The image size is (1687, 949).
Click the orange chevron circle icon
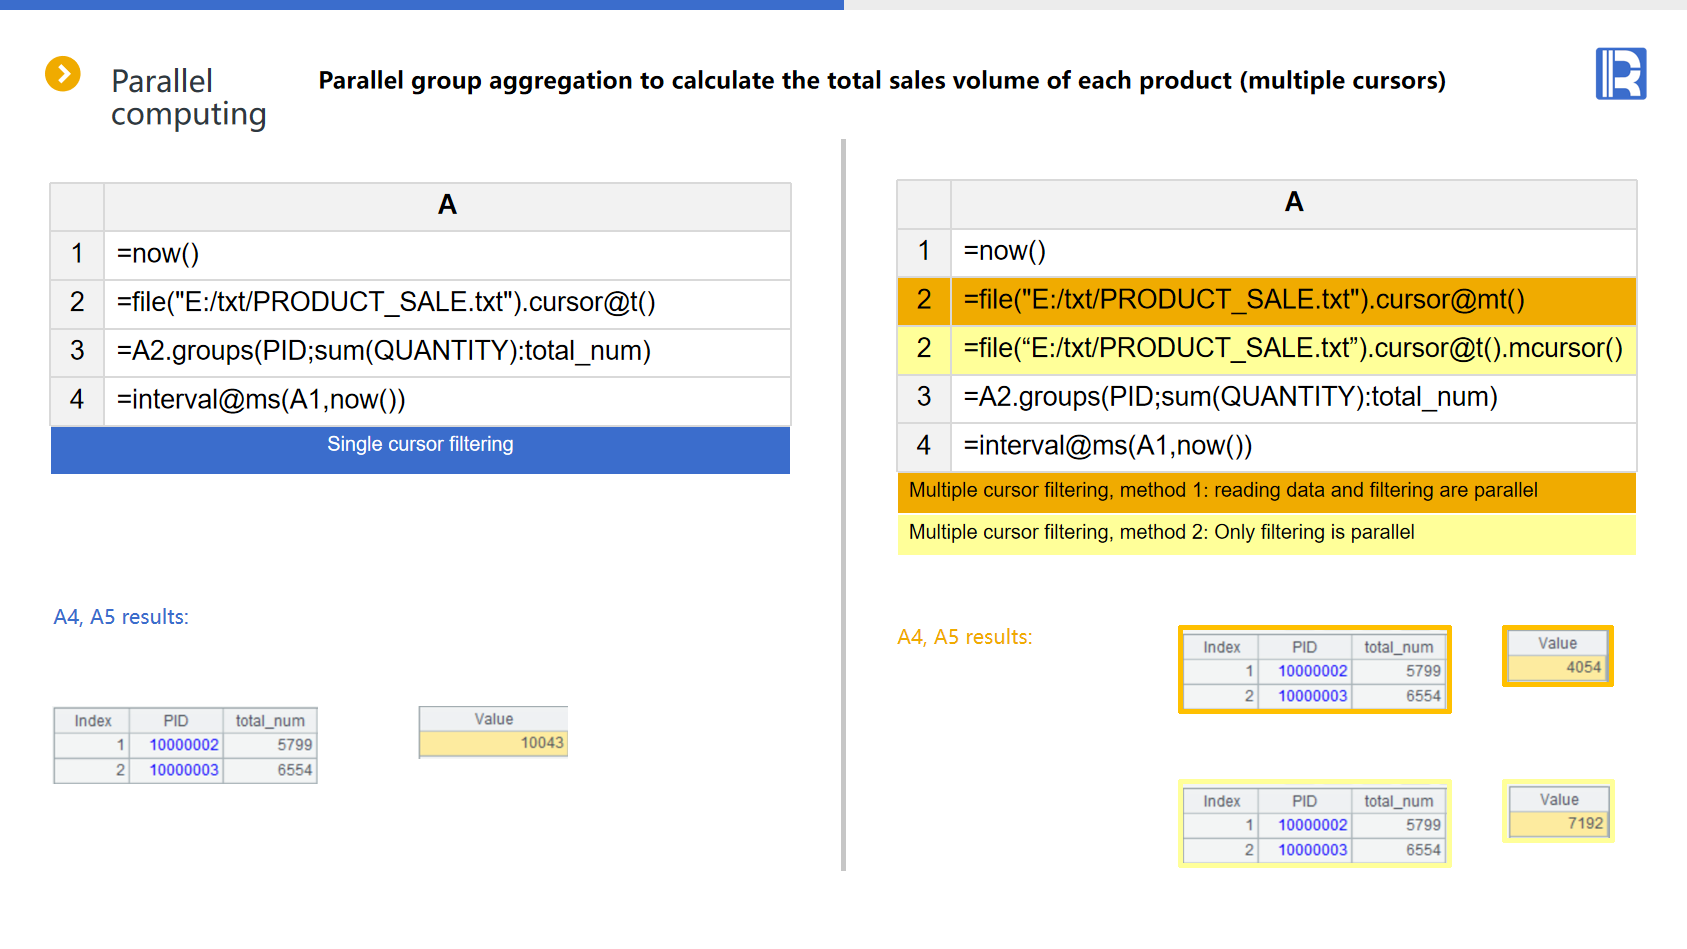click(x=63, y=74)
